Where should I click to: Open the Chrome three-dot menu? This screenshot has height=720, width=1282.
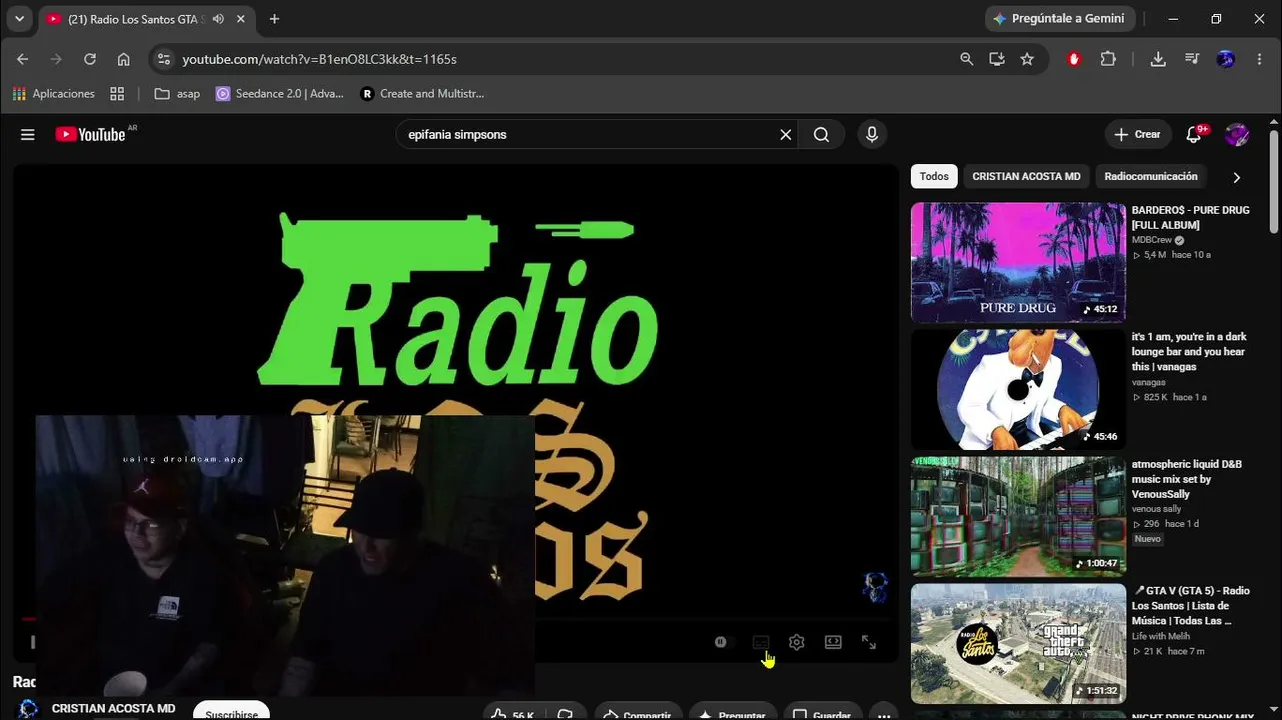click(x=1259, y=59)
